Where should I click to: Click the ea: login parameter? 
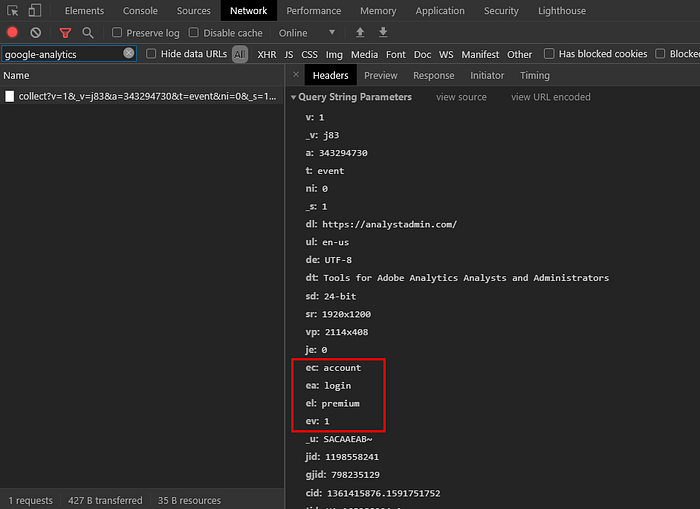[x=328, y=385]
